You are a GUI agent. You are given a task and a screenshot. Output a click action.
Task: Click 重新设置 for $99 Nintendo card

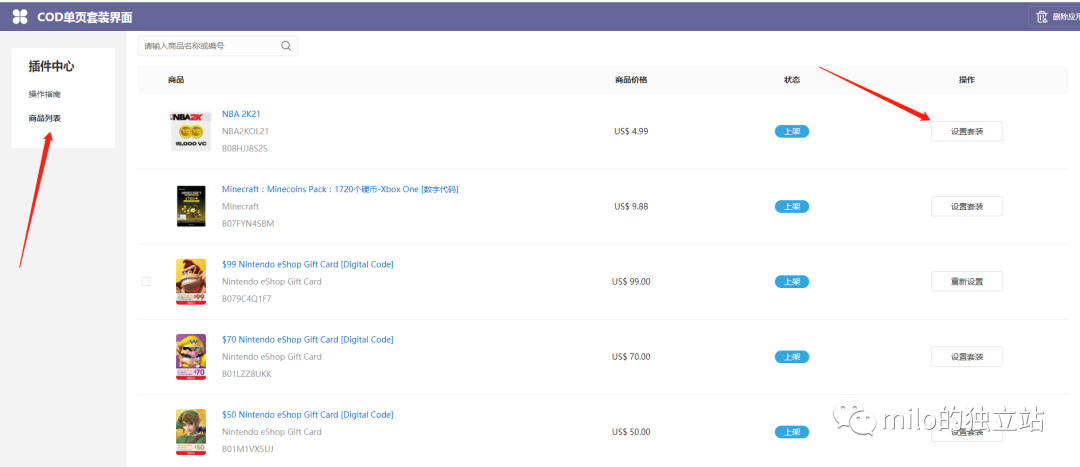click(x=966, y=281)
